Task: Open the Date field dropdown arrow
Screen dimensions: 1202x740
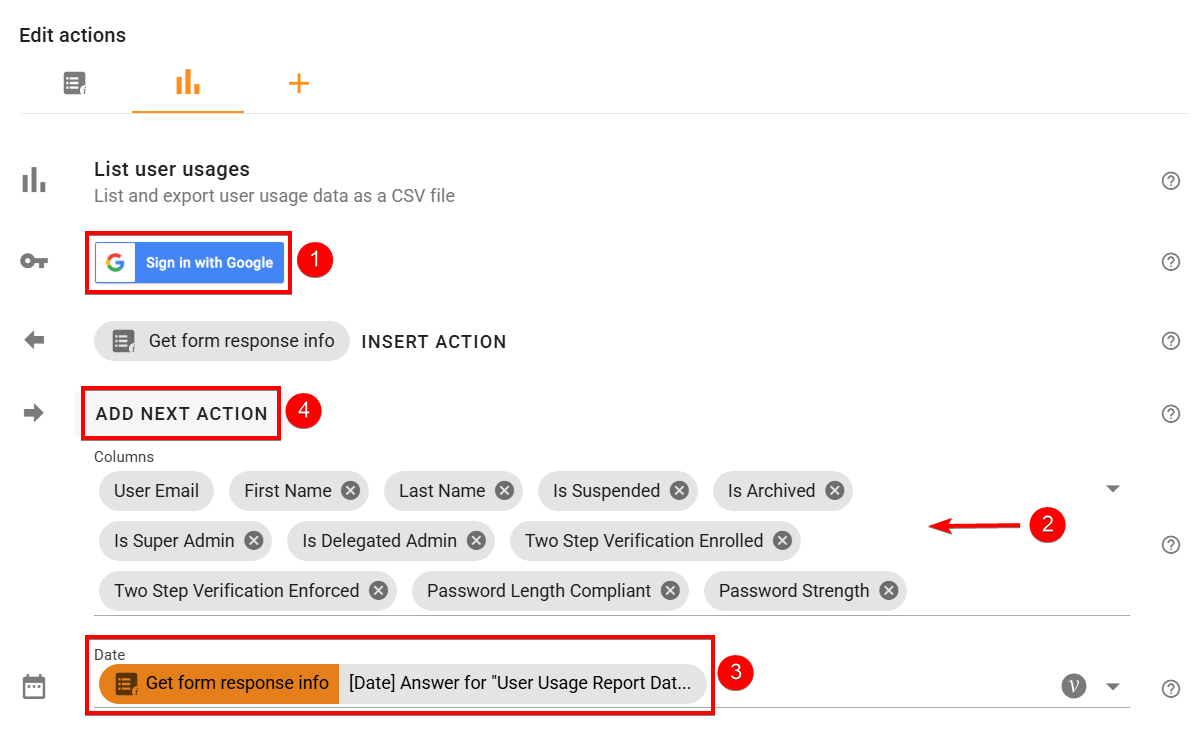Action: click(1113, 686)
